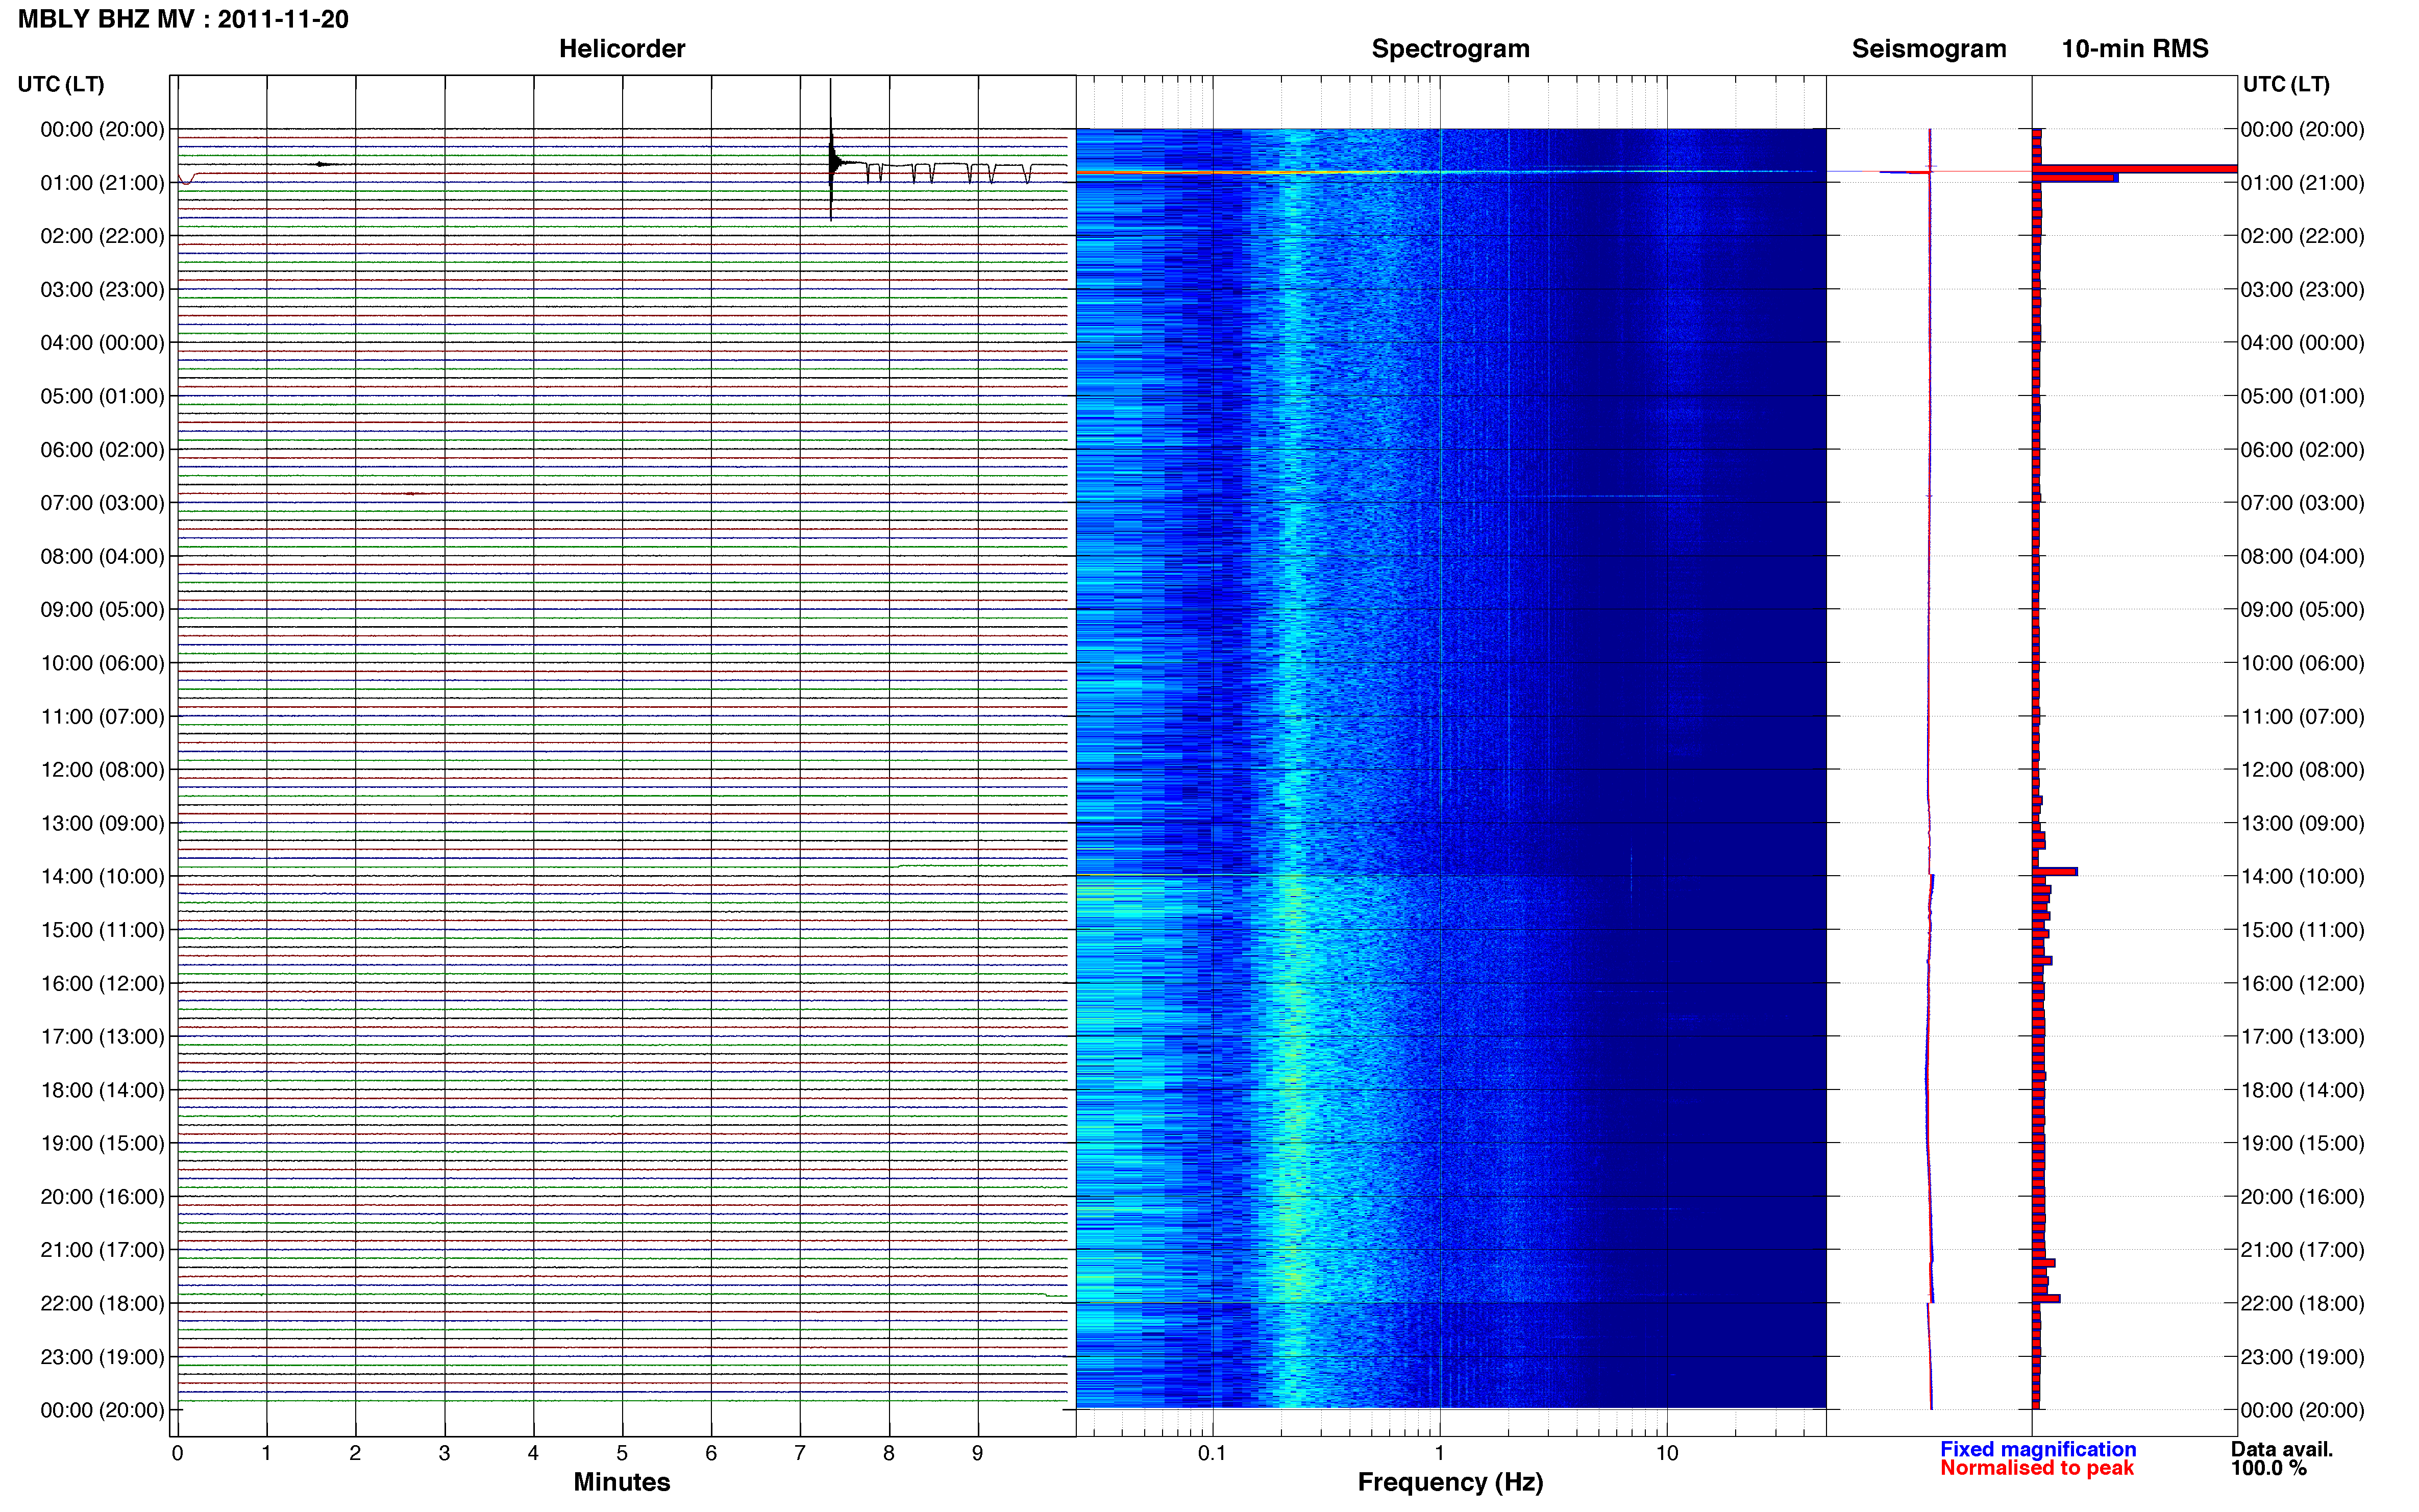
Task: Click the left 07:00 (03:00) time label
Action: pos(102,503)
